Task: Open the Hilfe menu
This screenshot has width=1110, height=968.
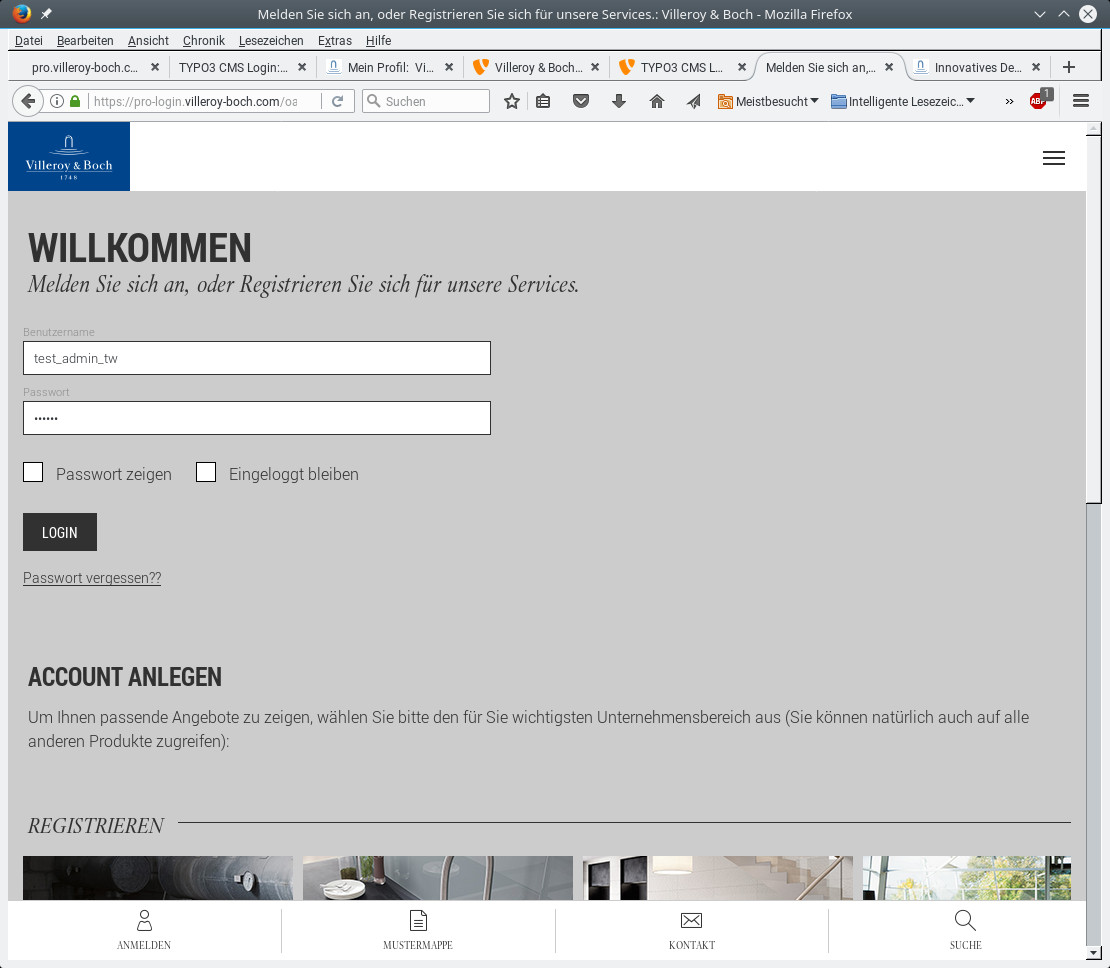Action: 379,40
